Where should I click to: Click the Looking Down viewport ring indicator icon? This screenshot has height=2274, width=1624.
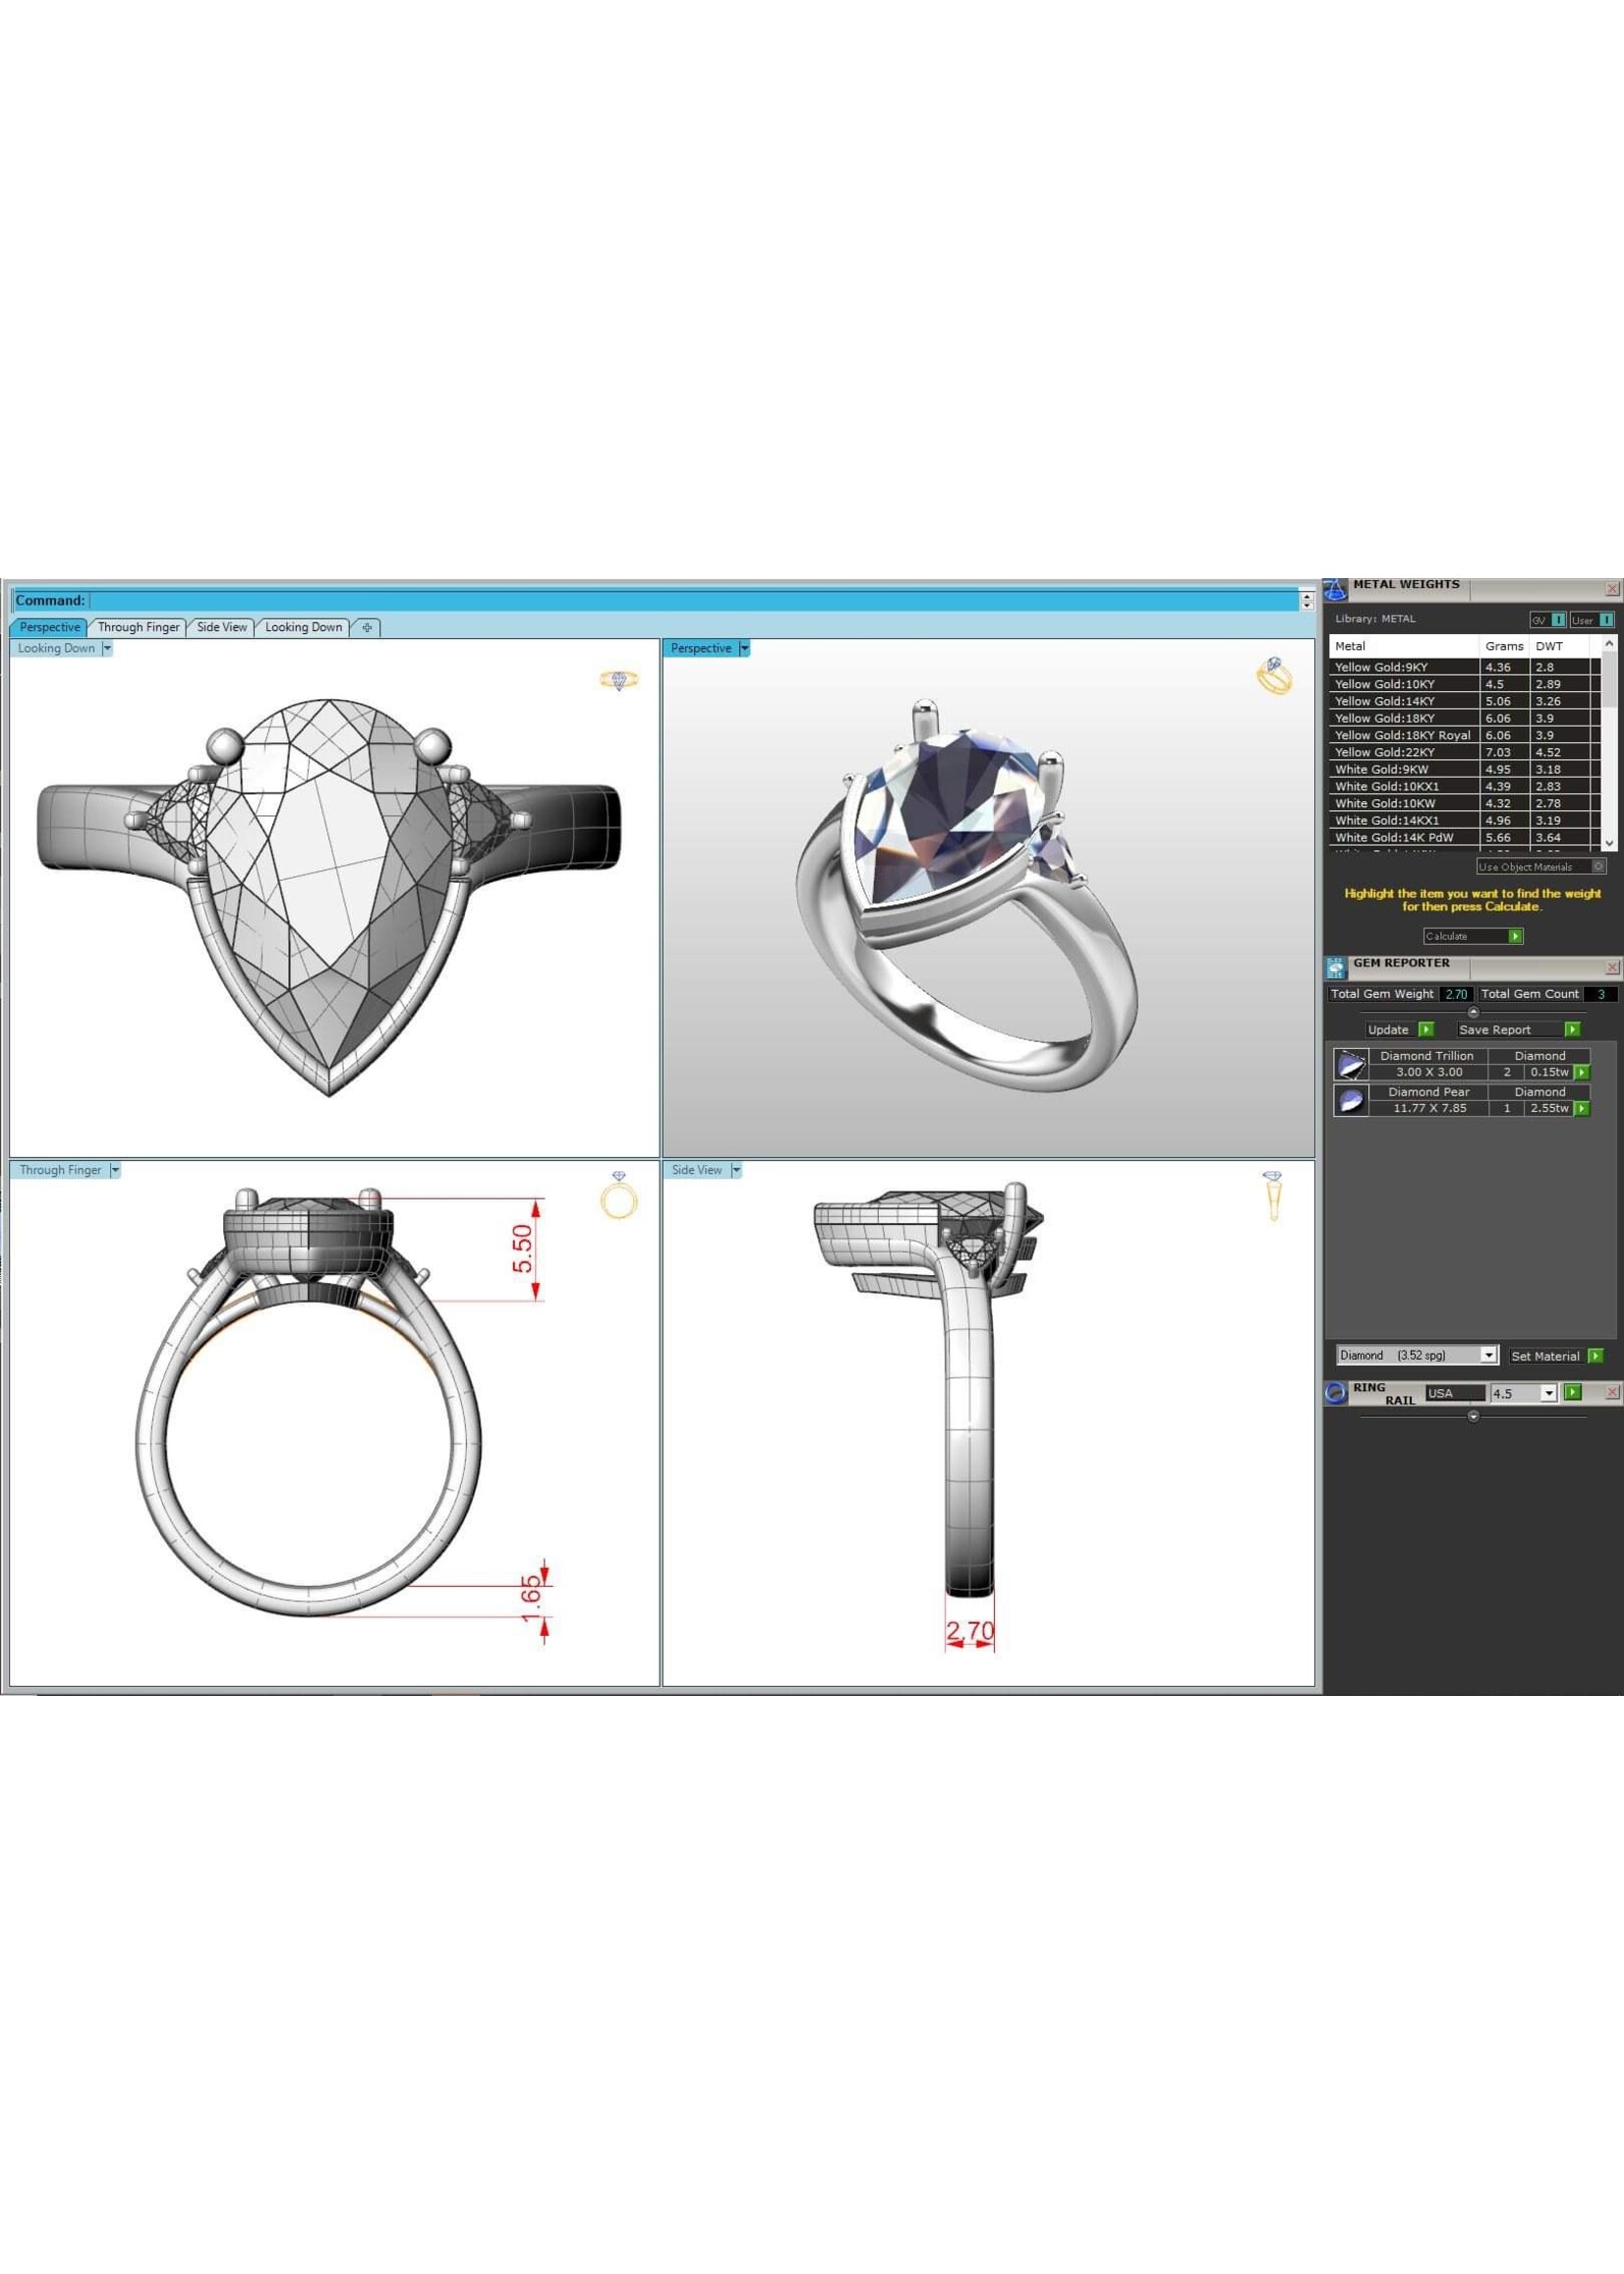click(x=619, y=679)
